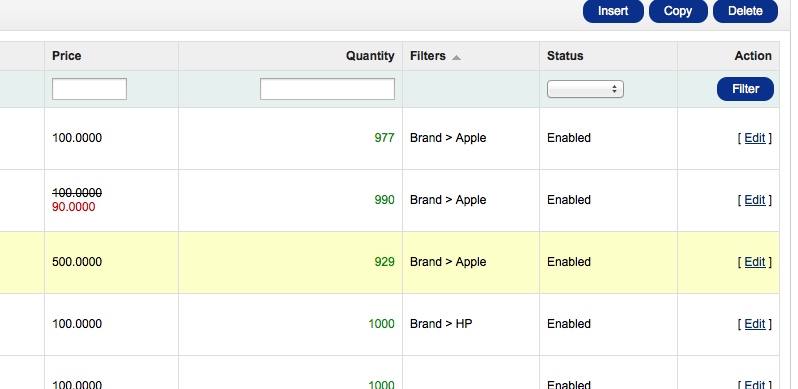Image resolution: width=798 pixels, height=389 pixels.
Task: Select the Brand > HP filter text
Action: point(441,324)
